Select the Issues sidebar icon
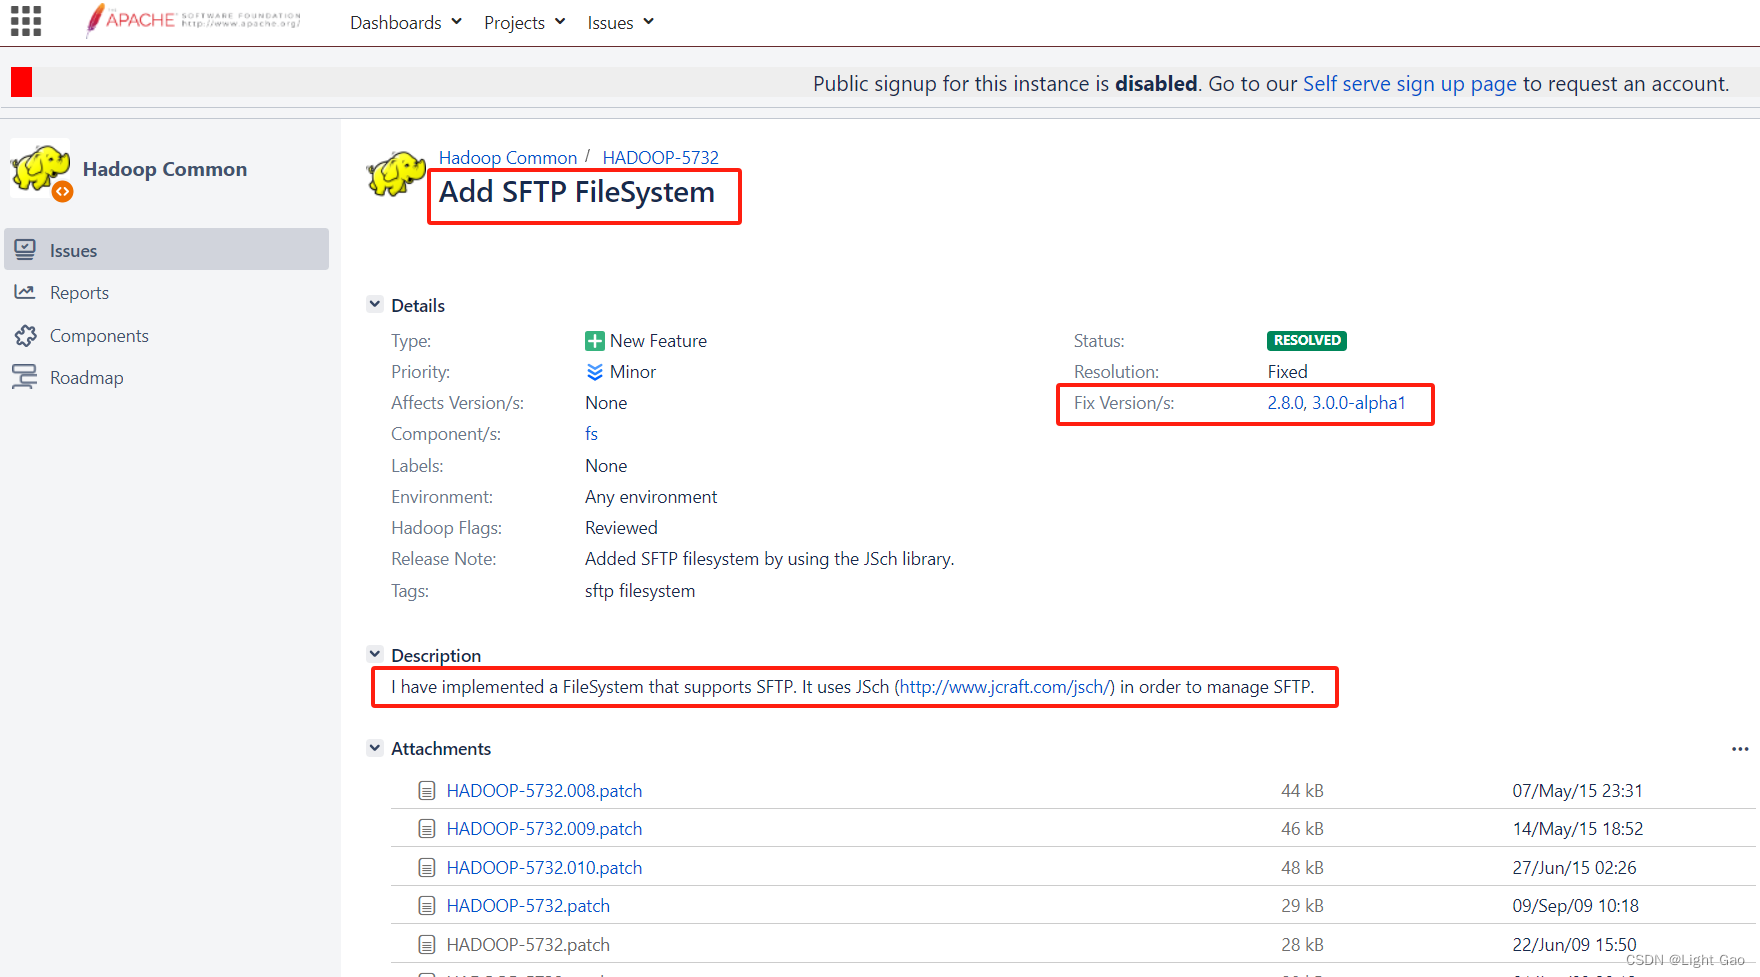The height and width of the screenshot is (977, 1760). (x=25, y=249)
